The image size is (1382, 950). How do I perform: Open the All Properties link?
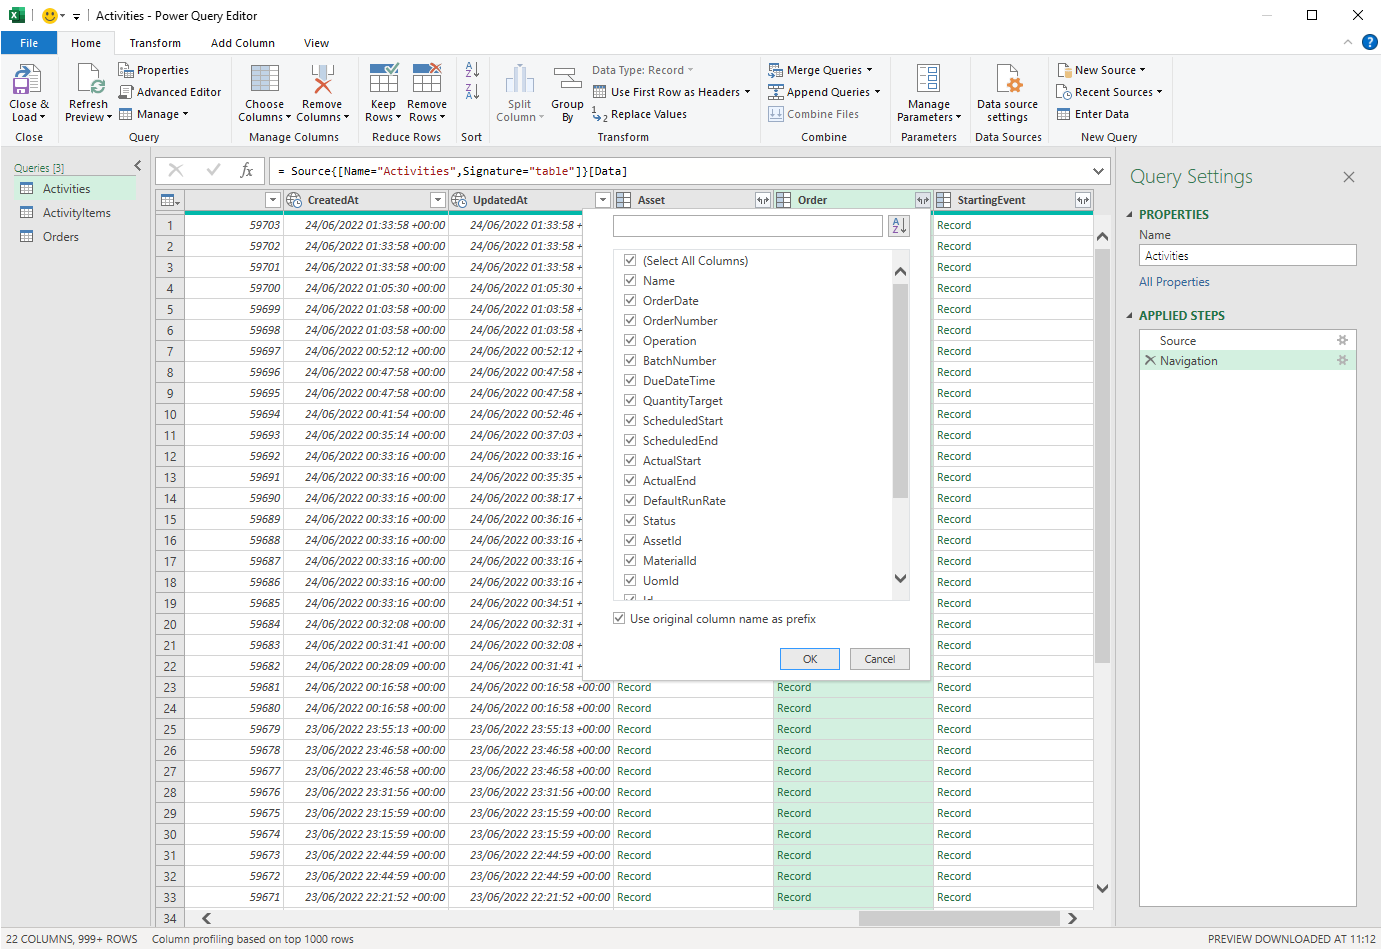click(x=1174, y=282)
